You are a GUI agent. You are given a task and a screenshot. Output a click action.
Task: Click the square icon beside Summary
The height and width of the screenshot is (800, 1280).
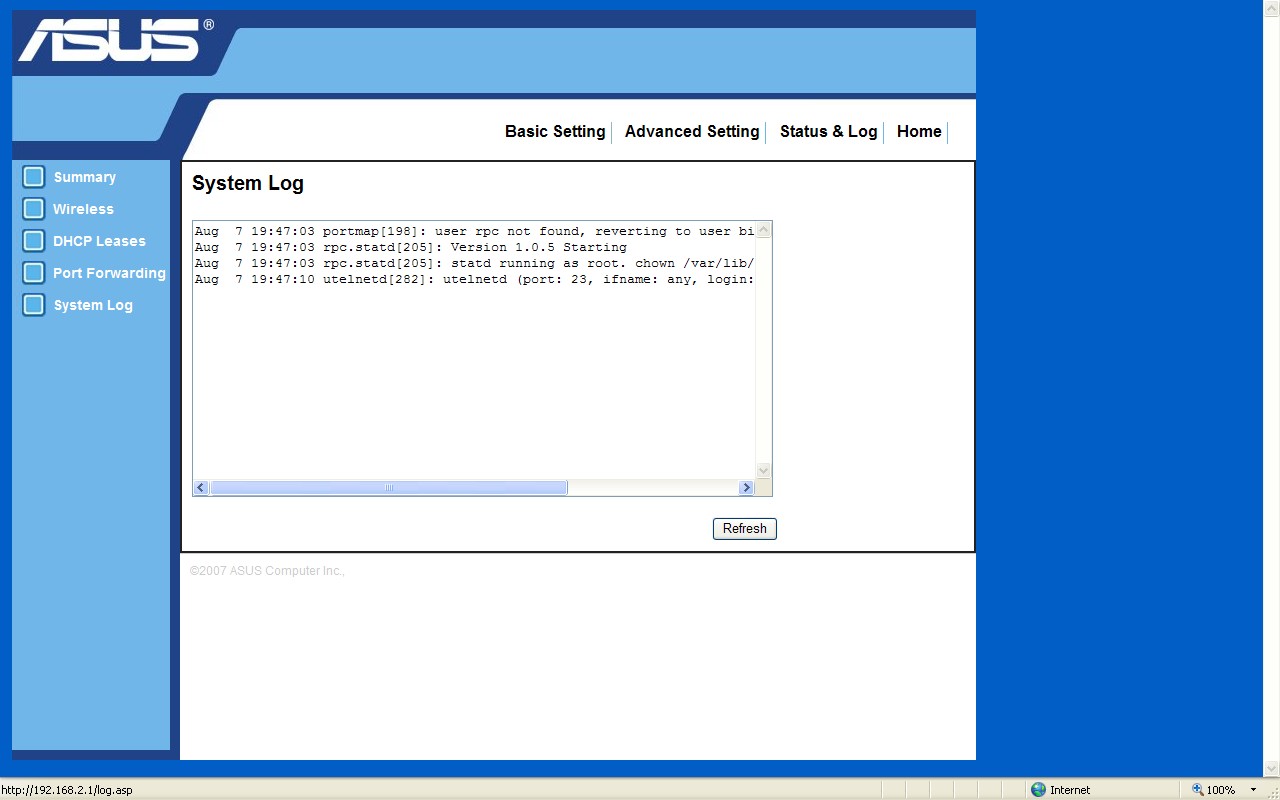tap(34, 177)
